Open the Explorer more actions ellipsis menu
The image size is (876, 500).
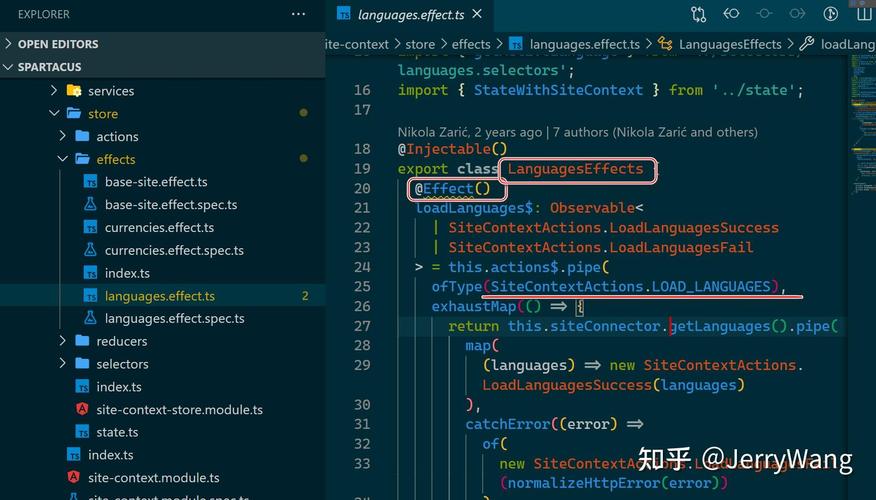tap(298, 14)
